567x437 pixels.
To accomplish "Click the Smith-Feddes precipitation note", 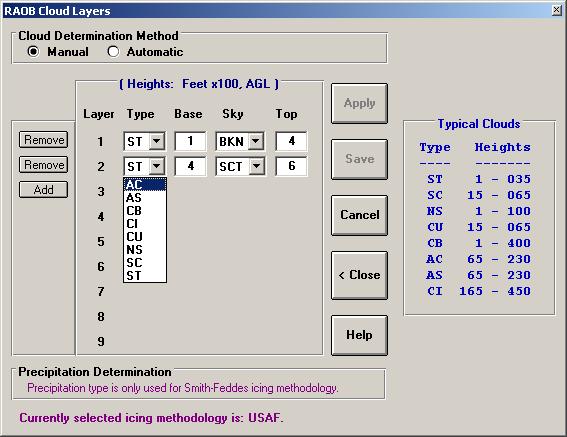I will click(183, 388).
